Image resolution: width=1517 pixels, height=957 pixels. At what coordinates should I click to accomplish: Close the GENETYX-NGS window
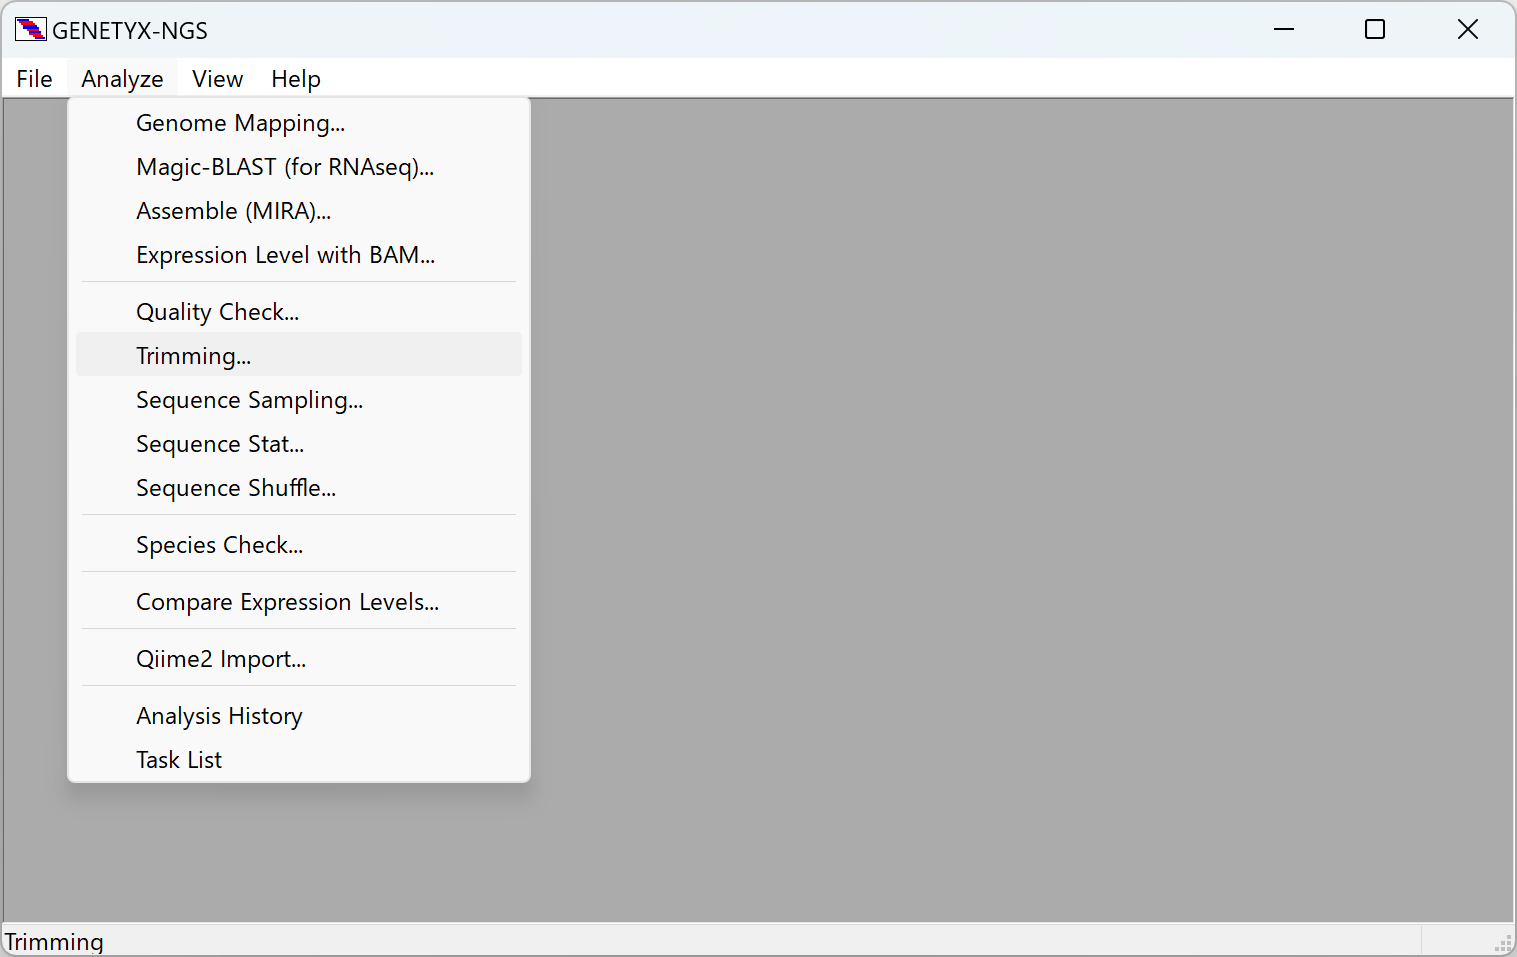click(x=1467, y=30)
